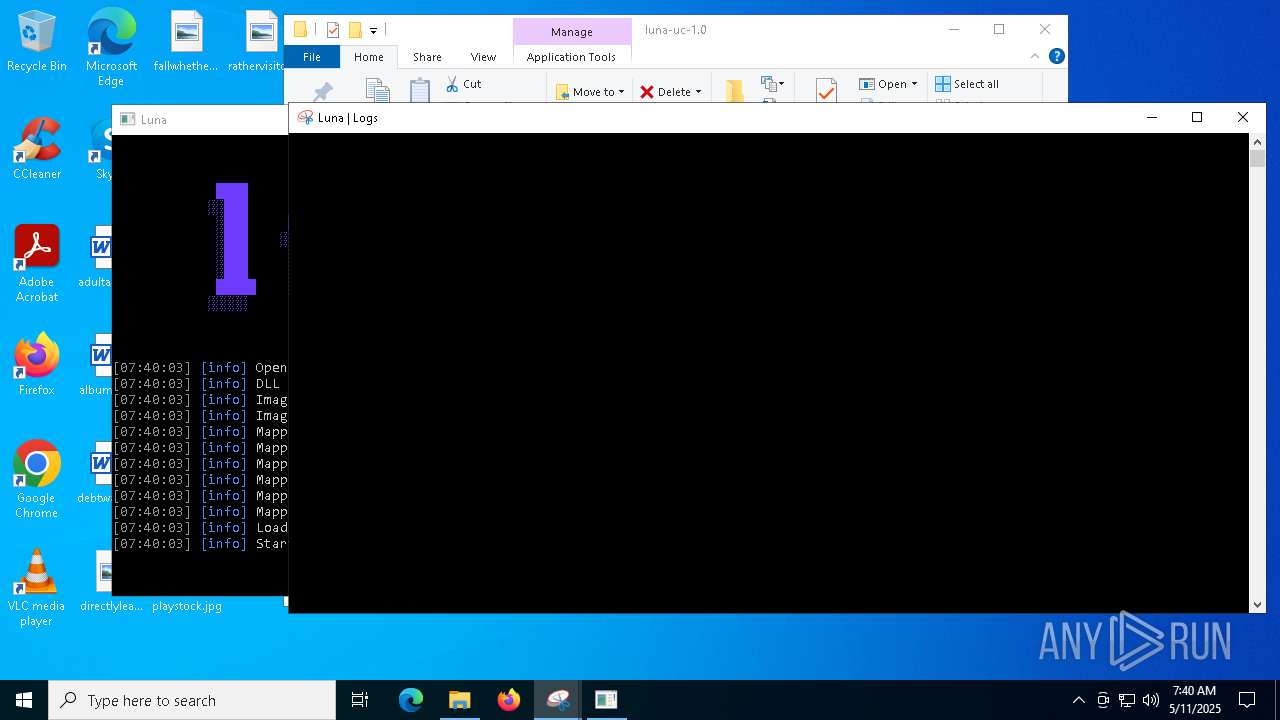Click the taskbar clock showing 7:40 AM
The image size is (1280, 720).
point(1195,700)
